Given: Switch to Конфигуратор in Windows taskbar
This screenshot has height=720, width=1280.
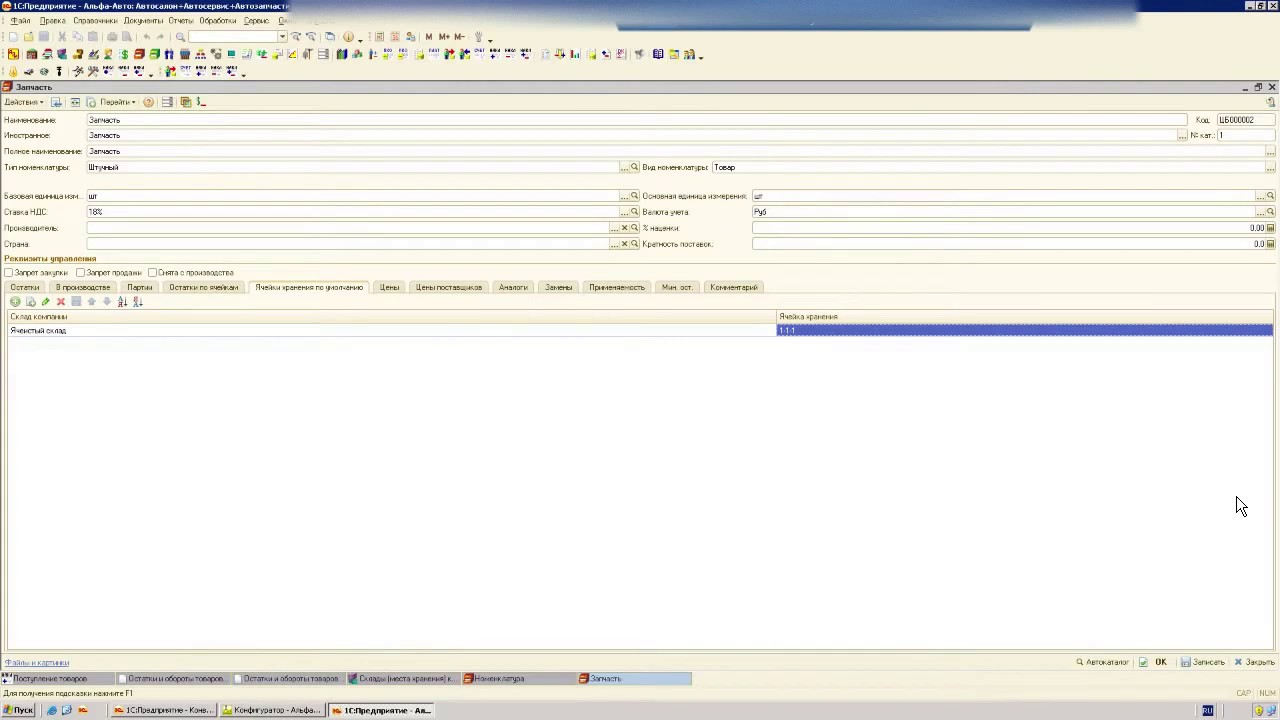Looking at the screenshot, I should (x=270, y=711).
